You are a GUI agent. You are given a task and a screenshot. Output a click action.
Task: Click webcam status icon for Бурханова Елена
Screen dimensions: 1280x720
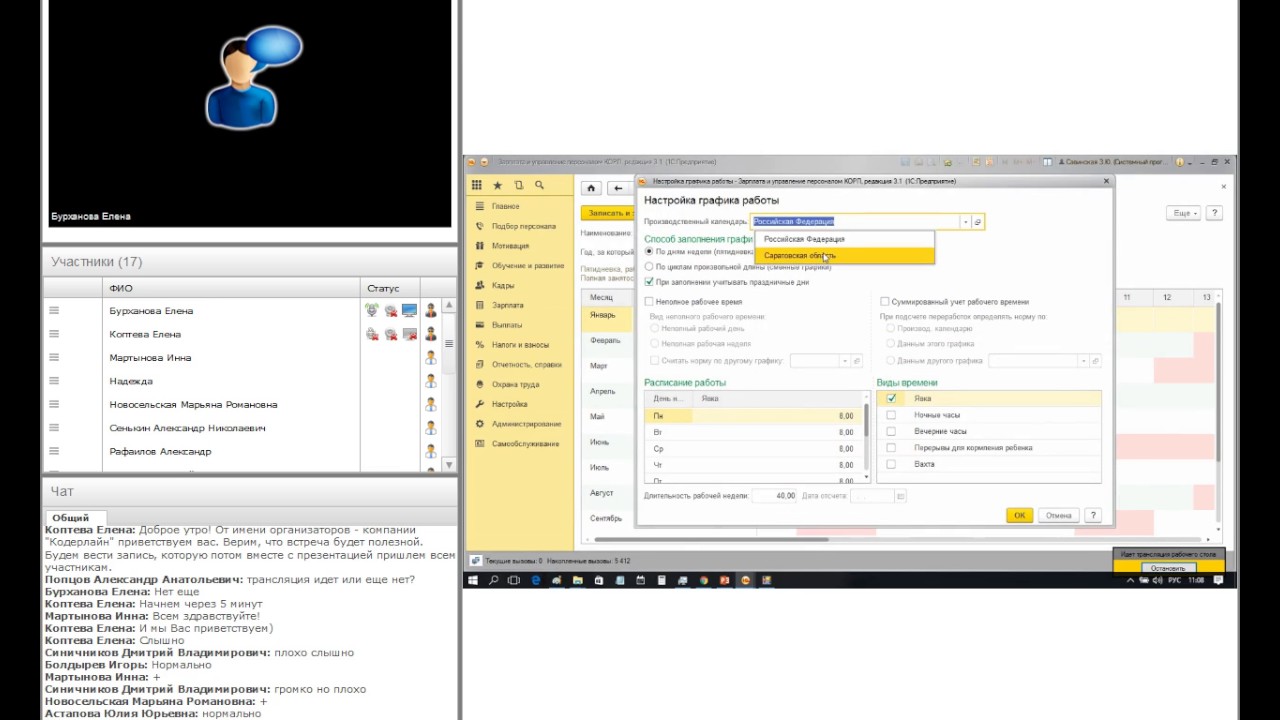click(391, 311)
